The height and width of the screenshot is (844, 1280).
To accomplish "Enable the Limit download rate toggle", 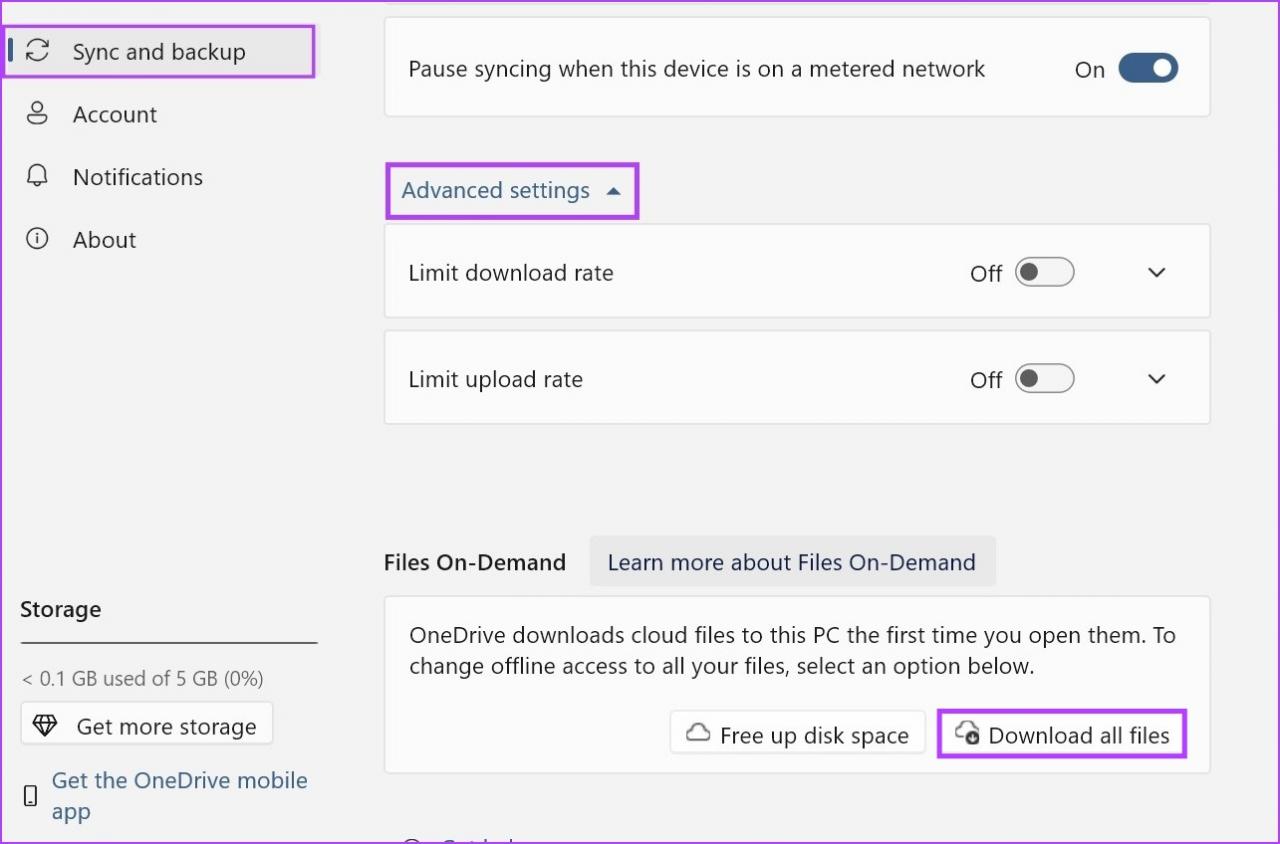I will (1044, 271).
